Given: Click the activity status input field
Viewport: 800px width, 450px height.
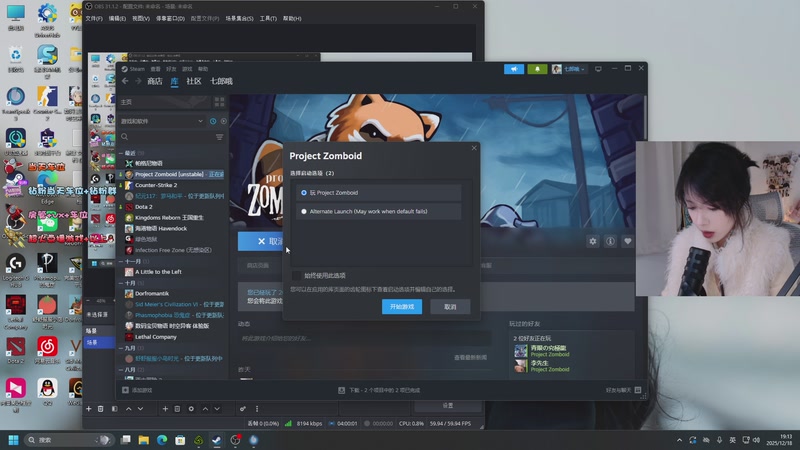Looking at the screenshot, I should [365, 338].
